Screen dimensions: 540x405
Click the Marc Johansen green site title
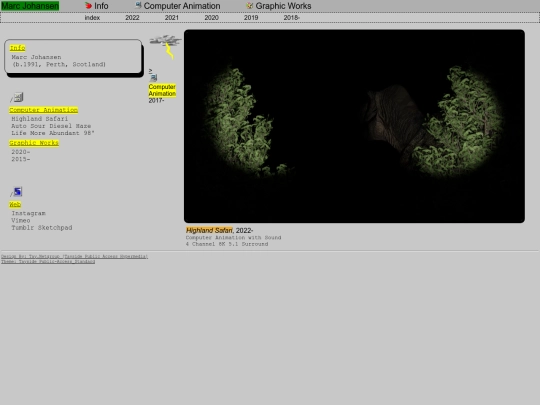[x=30, y=6]
